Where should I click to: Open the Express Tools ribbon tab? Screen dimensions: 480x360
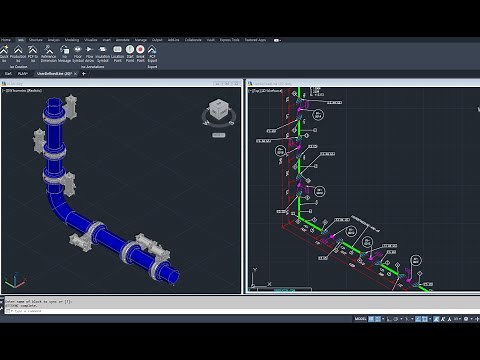tap(230, 40)
